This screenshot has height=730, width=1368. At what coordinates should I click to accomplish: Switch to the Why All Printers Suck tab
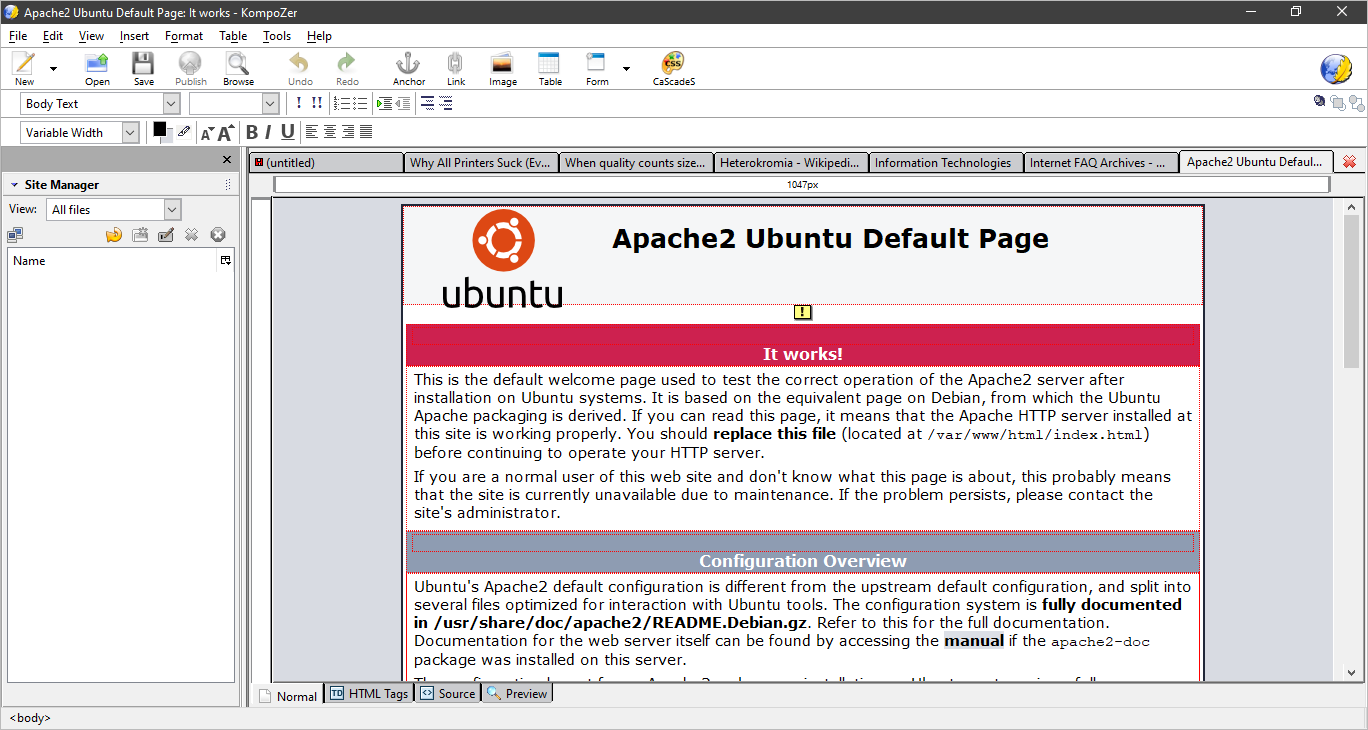coord(480,162)
